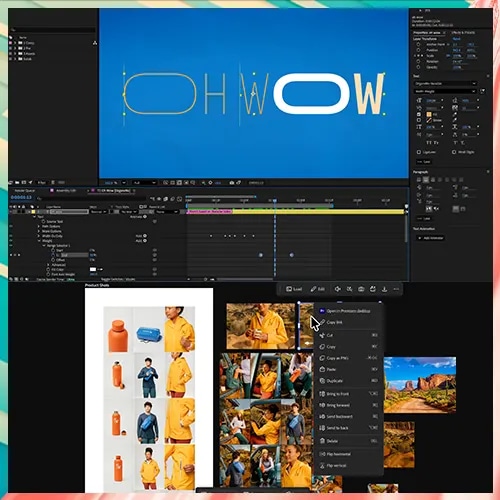Image resolution: width=500 pixels, height=500 pixels.
Task: Toggle the Rotation stopwatch in Layer Transform
Action: [418, 61]
